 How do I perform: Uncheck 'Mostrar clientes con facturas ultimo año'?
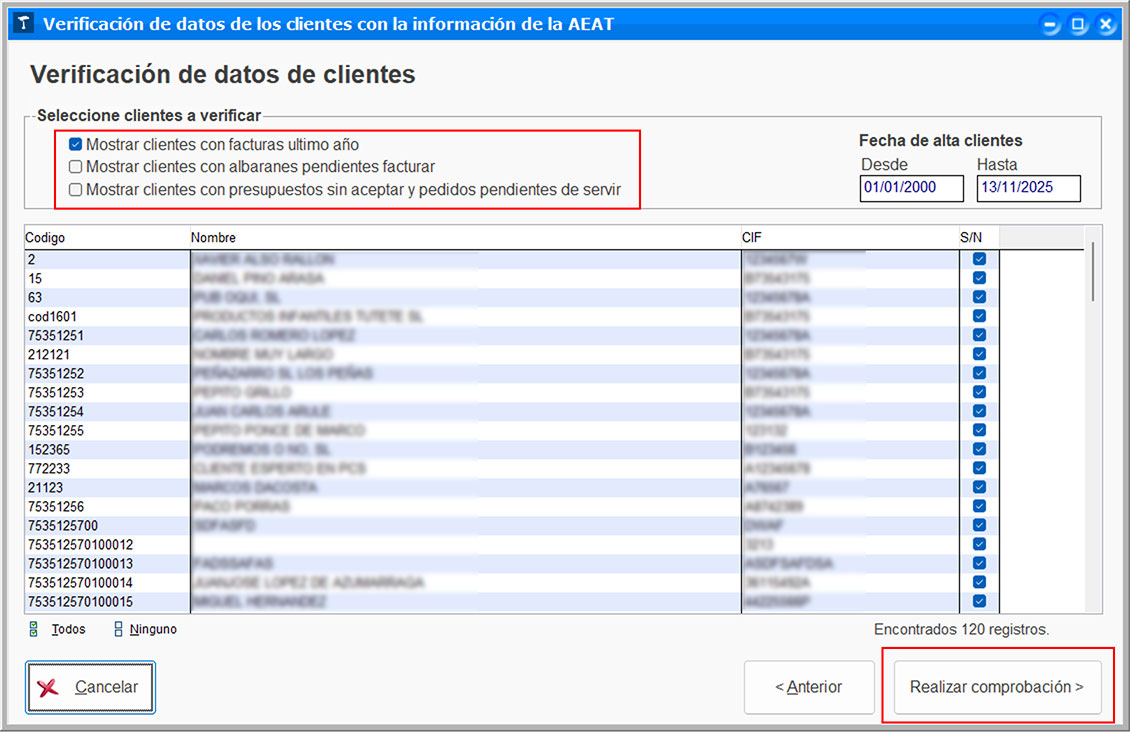pyautogui.click(x=75, y=145)
